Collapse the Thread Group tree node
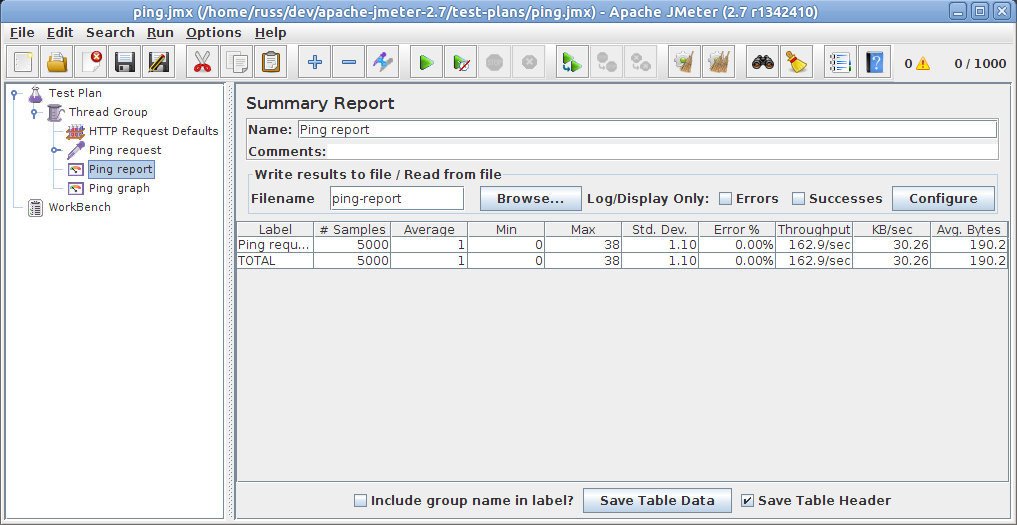The image size is (1017, 525). [34, 112]
